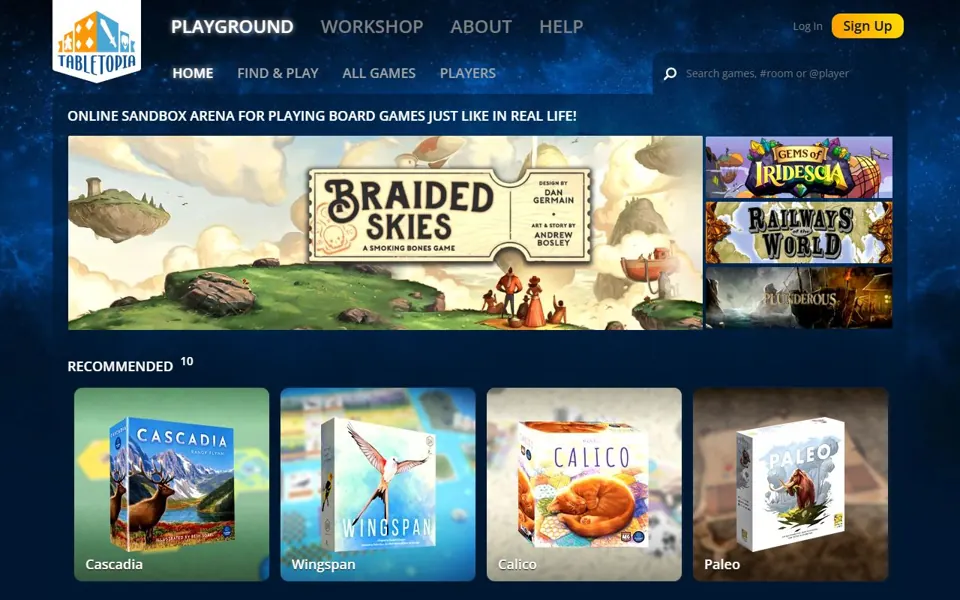
Task: Open the Paleo game card
Action: click(790, 484)
